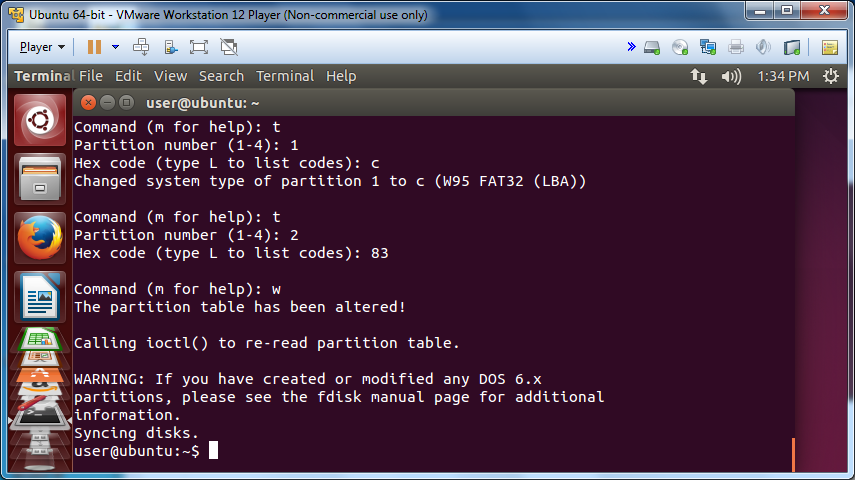
Task: Click the USB device icon
Action: tap(792, 47)
